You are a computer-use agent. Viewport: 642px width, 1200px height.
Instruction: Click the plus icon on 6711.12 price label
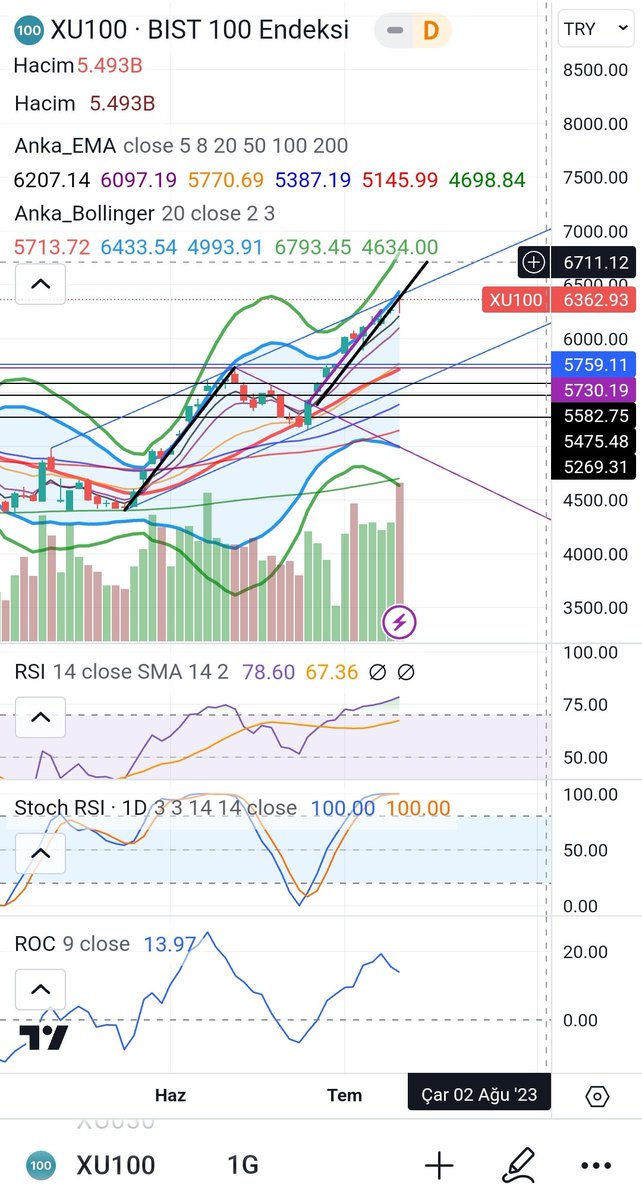[534, 262]
